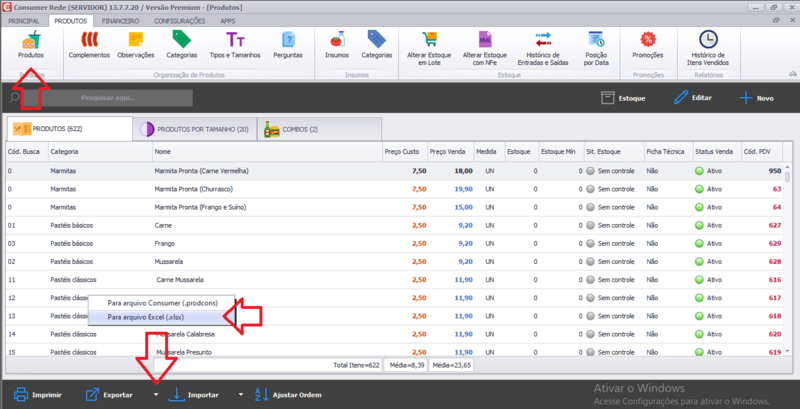The width and height of the screenshot is (800, 409).
Task: Sort by Status Venda column header
Action: pyautogui.click(x=716, y=151)
